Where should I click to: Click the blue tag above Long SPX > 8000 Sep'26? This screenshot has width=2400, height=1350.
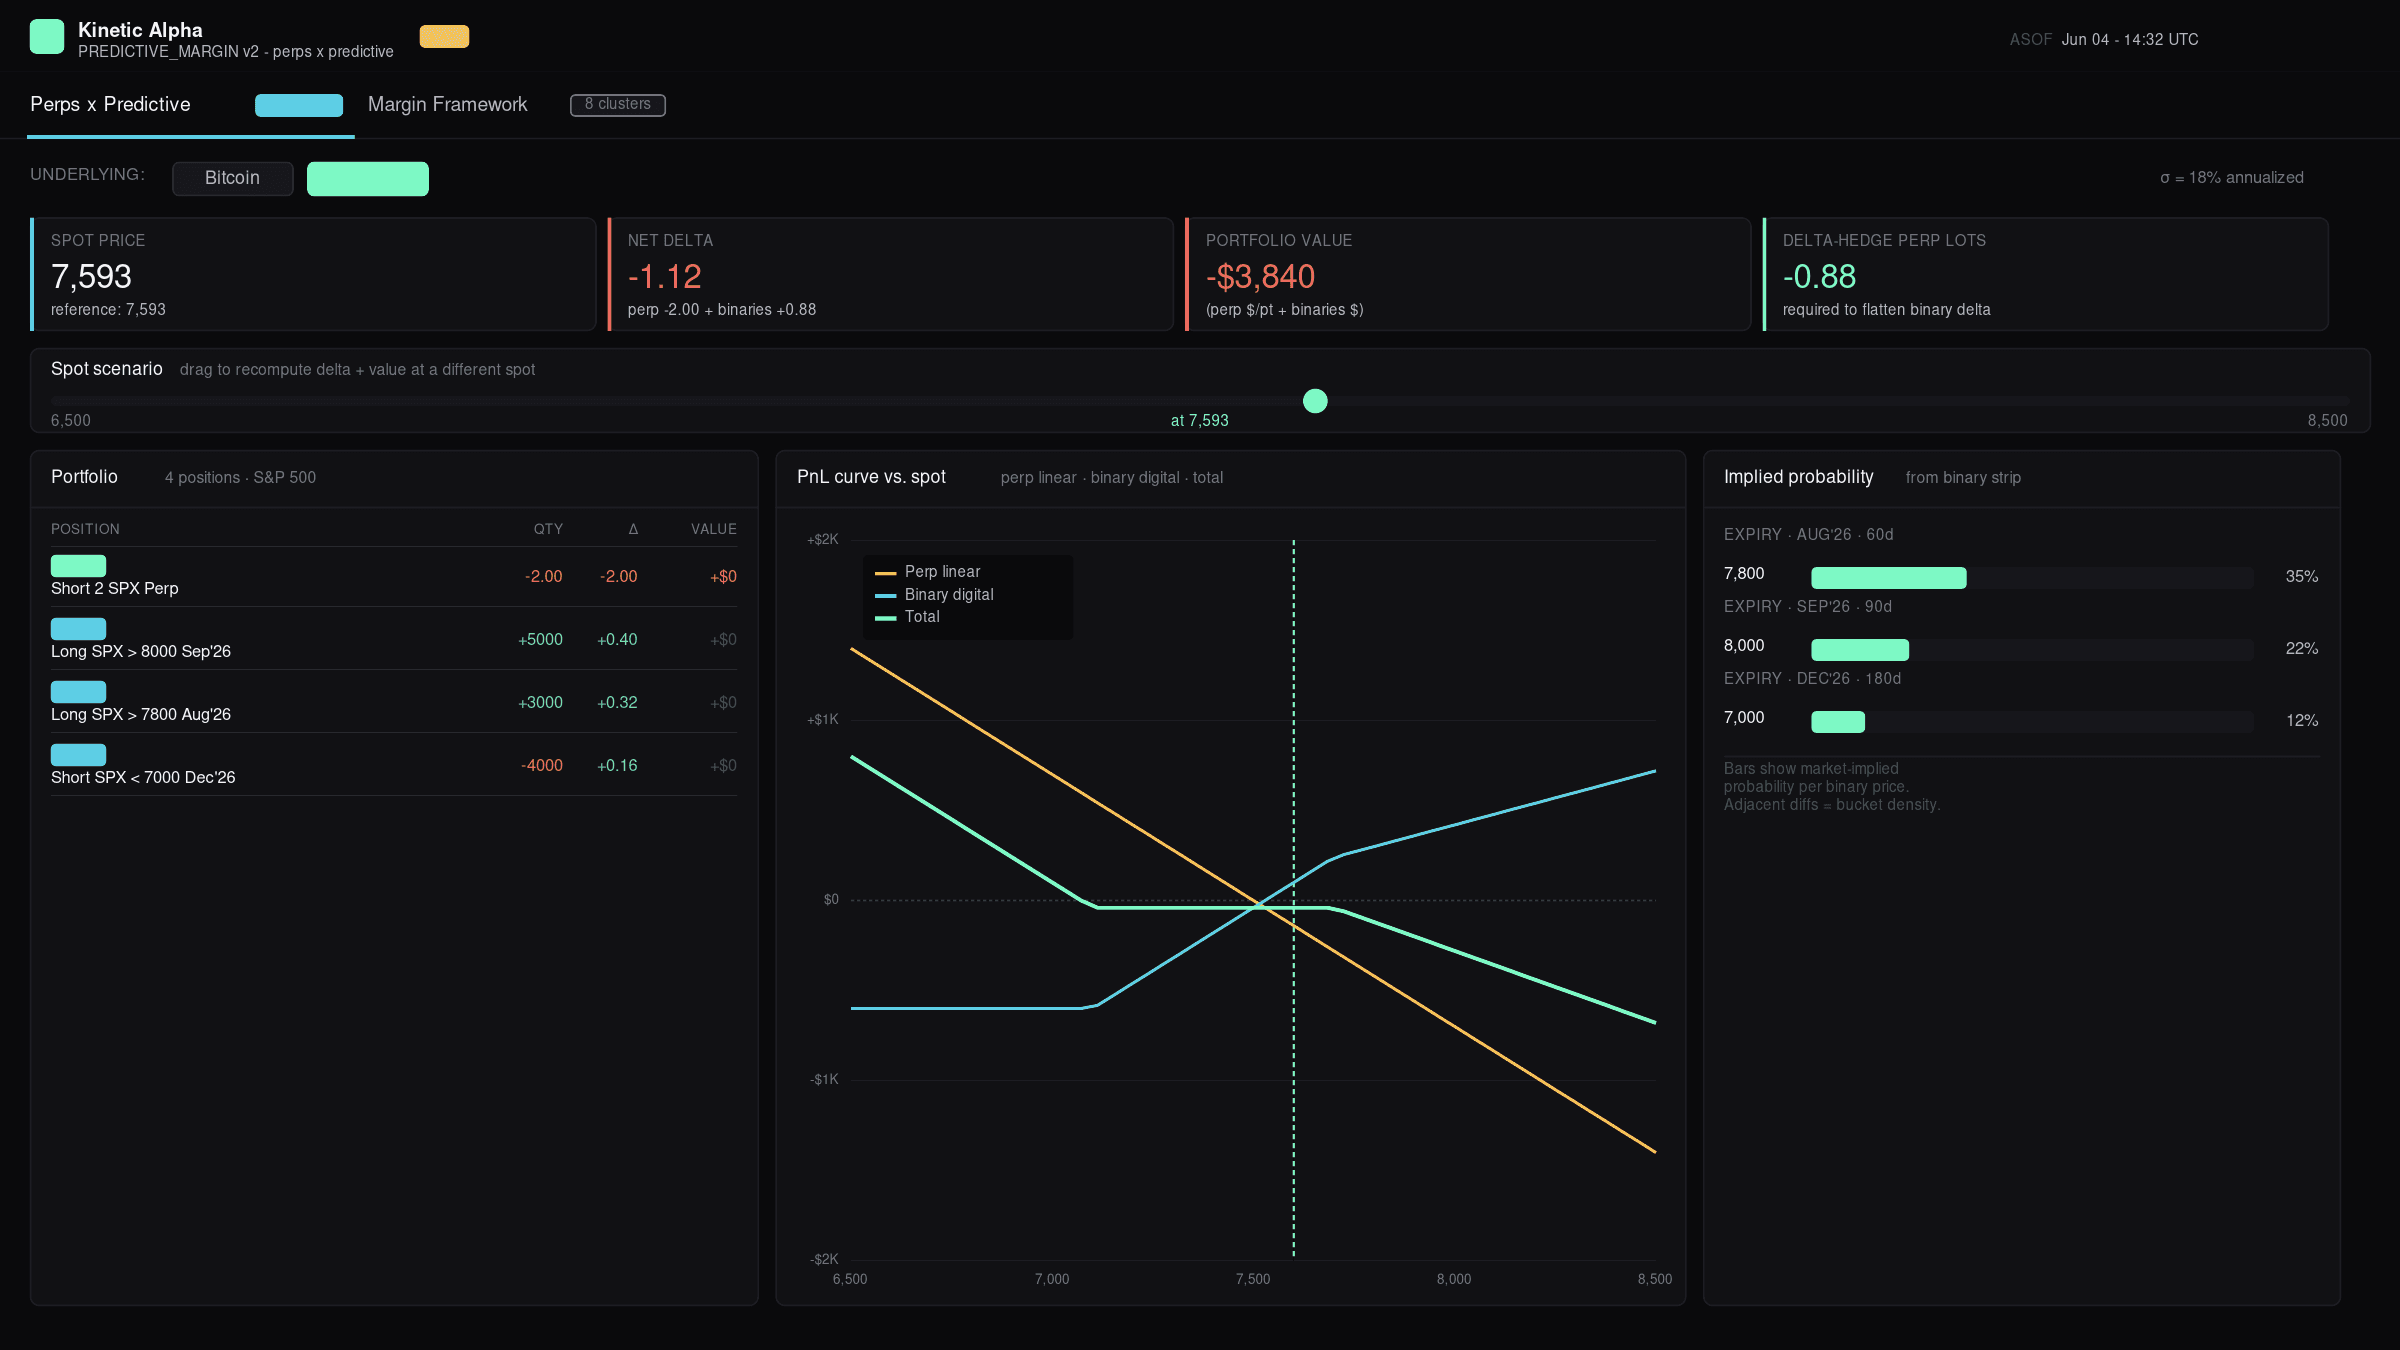78,629
